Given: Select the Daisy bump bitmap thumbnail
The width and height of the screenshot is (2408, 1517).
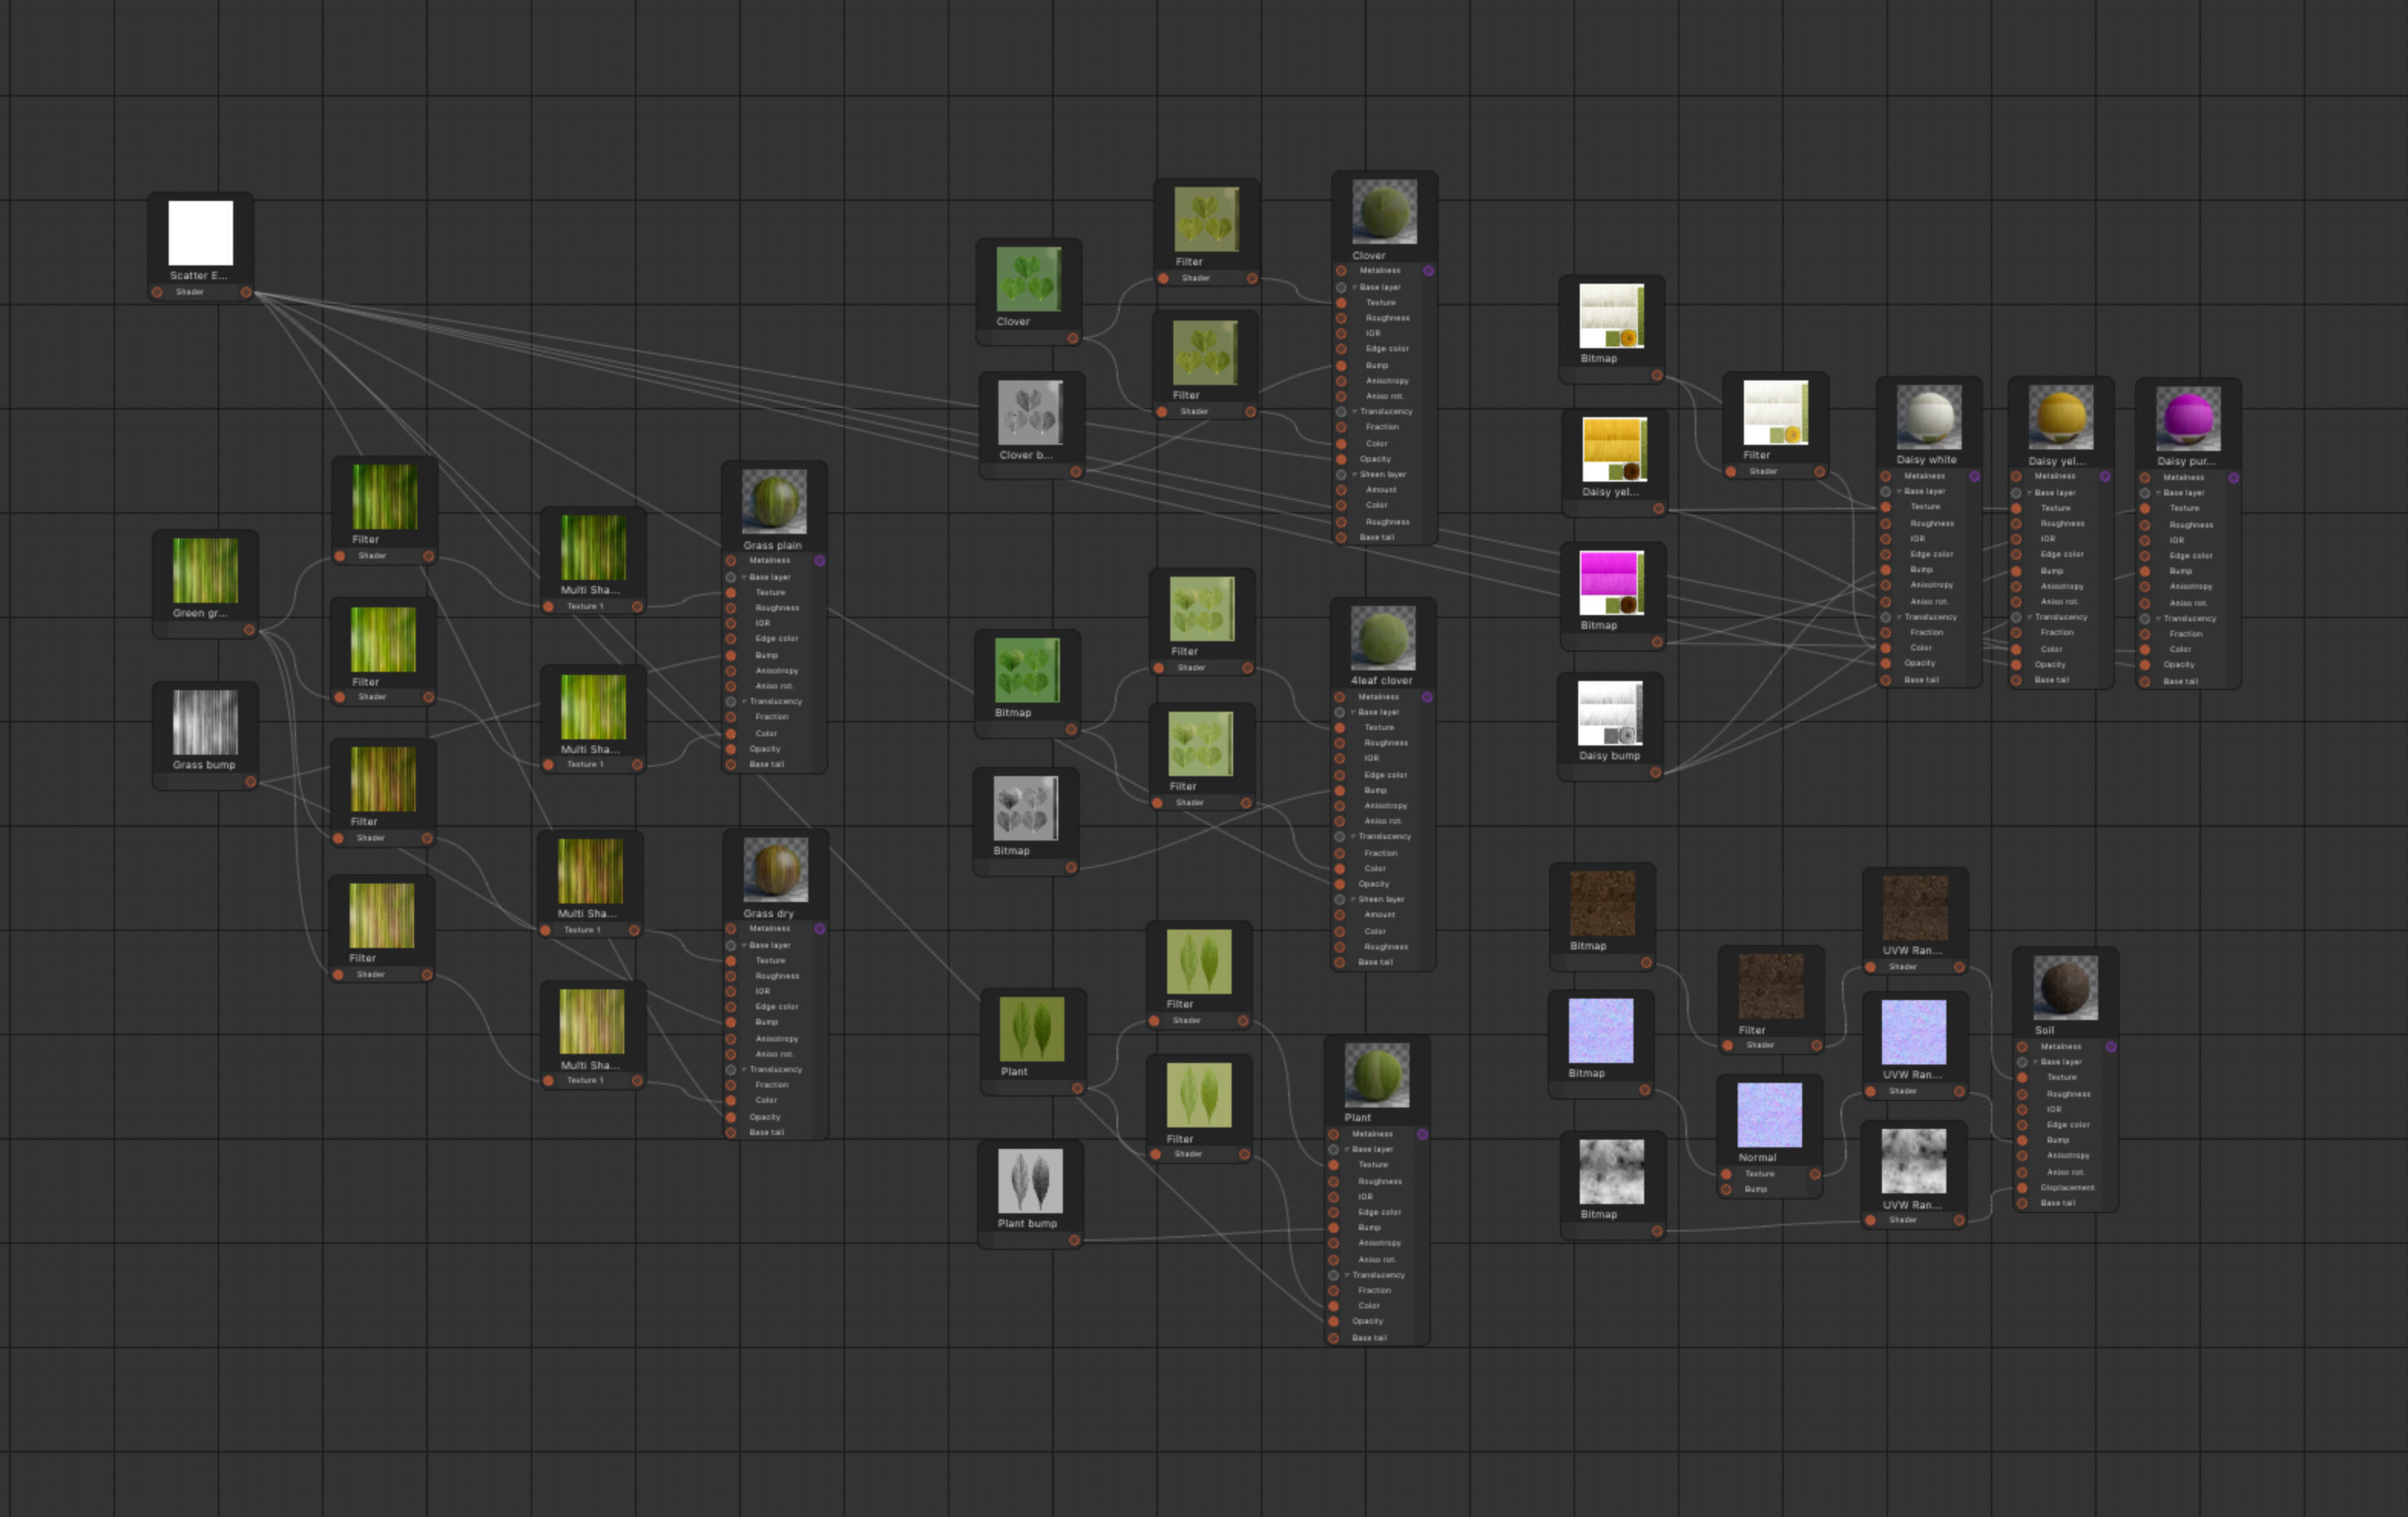Looking at the screenshot, I should tap(1610, 713).
